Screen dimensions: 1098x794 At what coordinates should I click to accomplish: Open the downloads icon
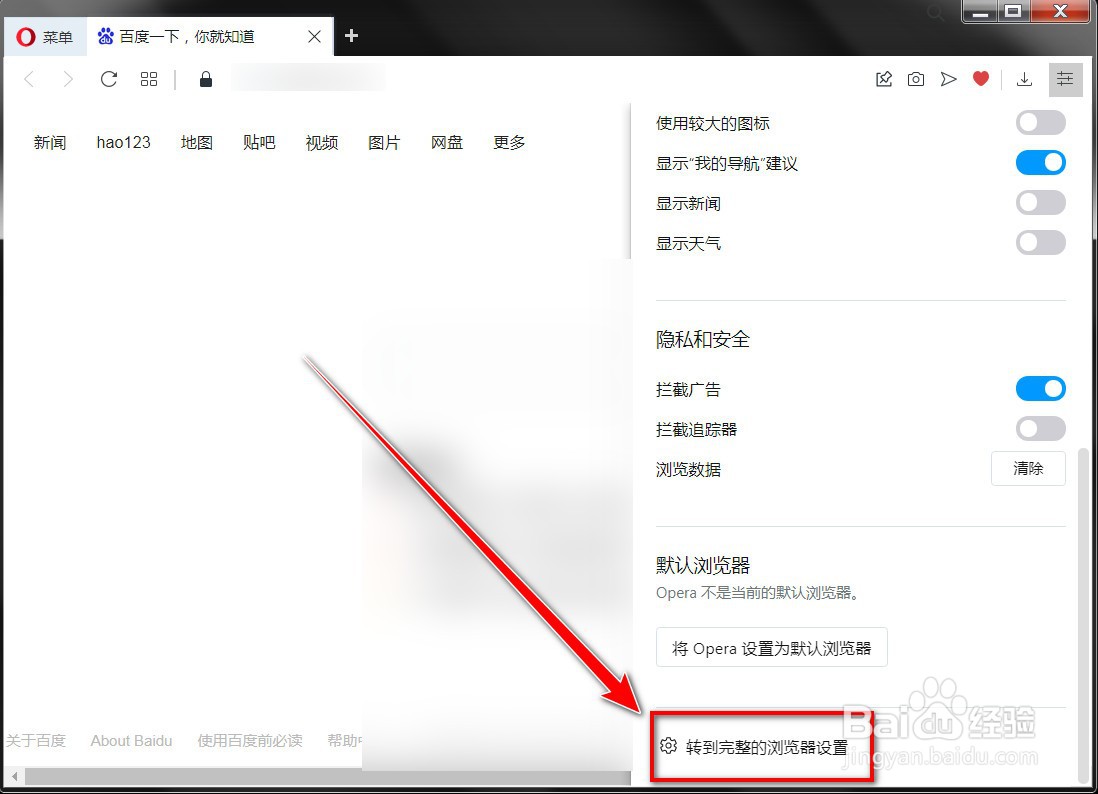pyautogui.click(x=1024, y=79)
